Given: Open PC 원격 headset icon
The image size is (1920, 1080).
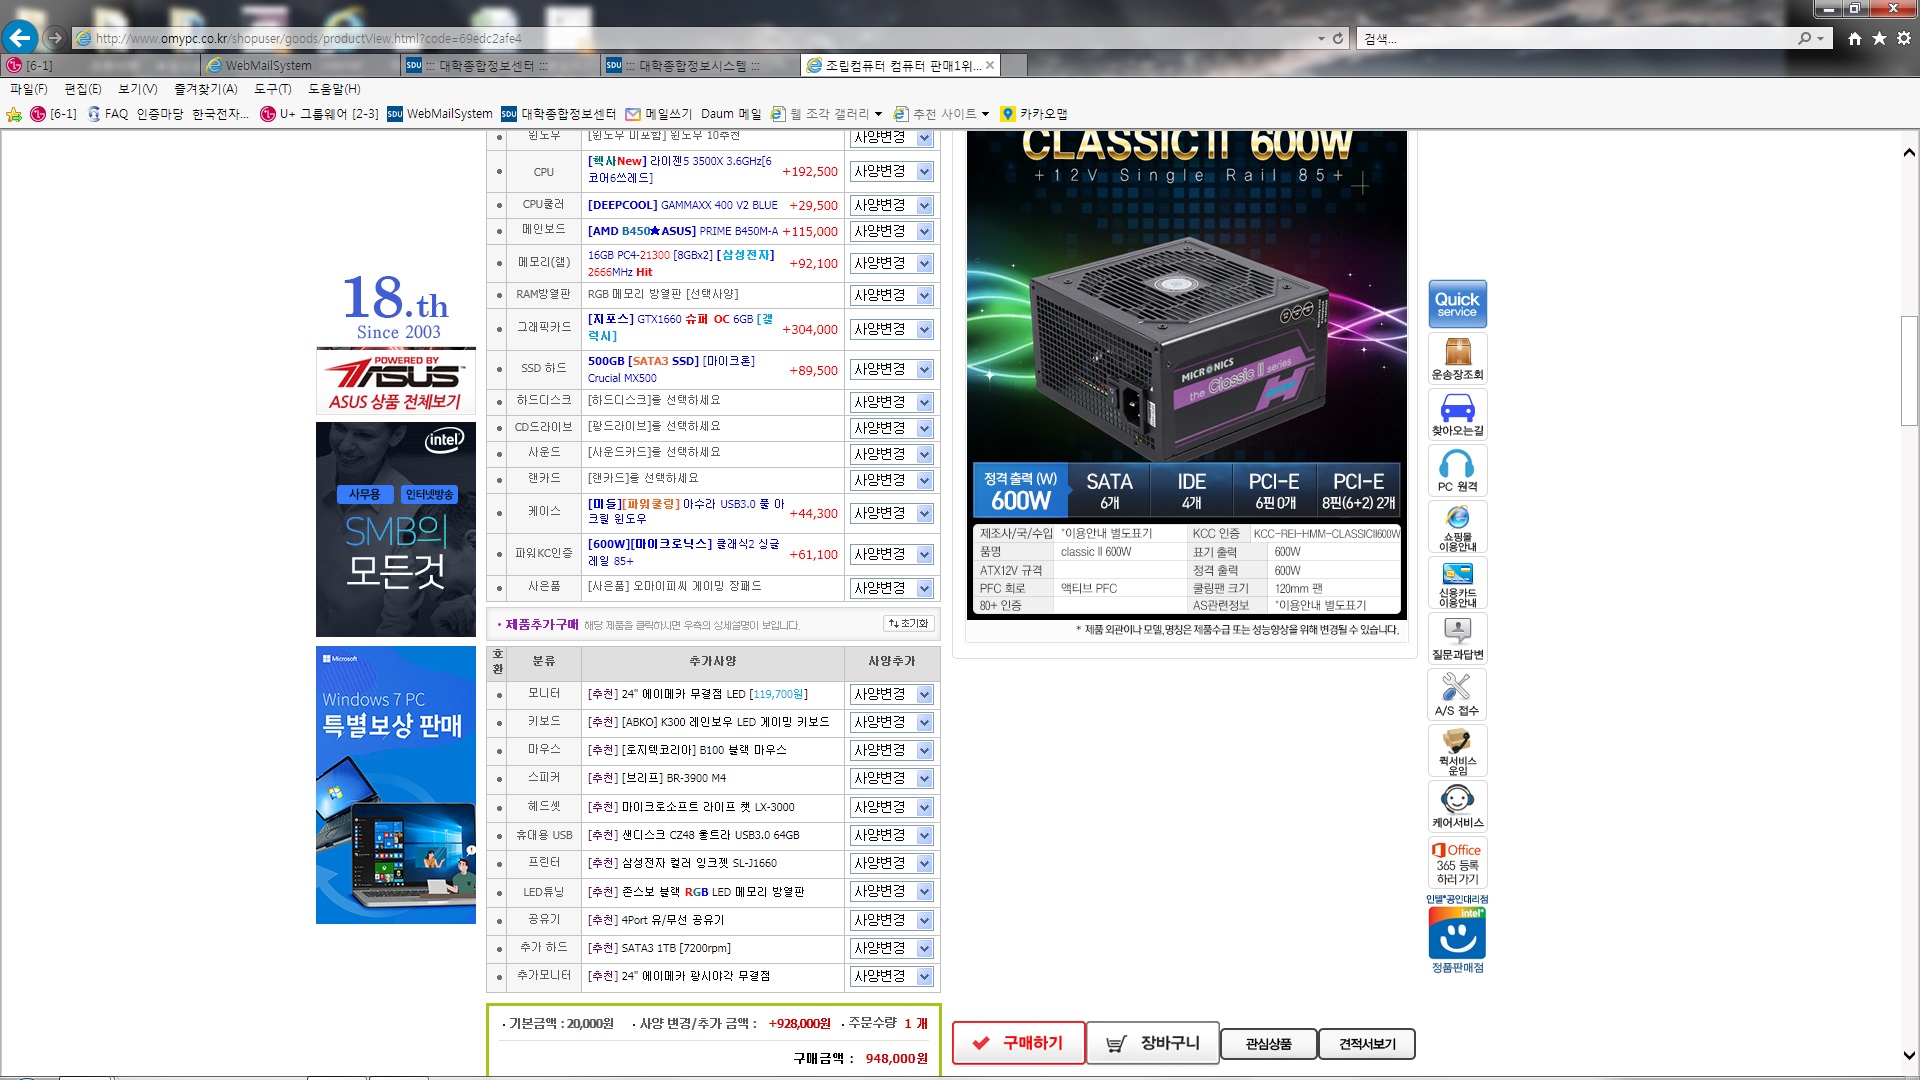Looking at the screenshot, I should [x=1457, y=471].
